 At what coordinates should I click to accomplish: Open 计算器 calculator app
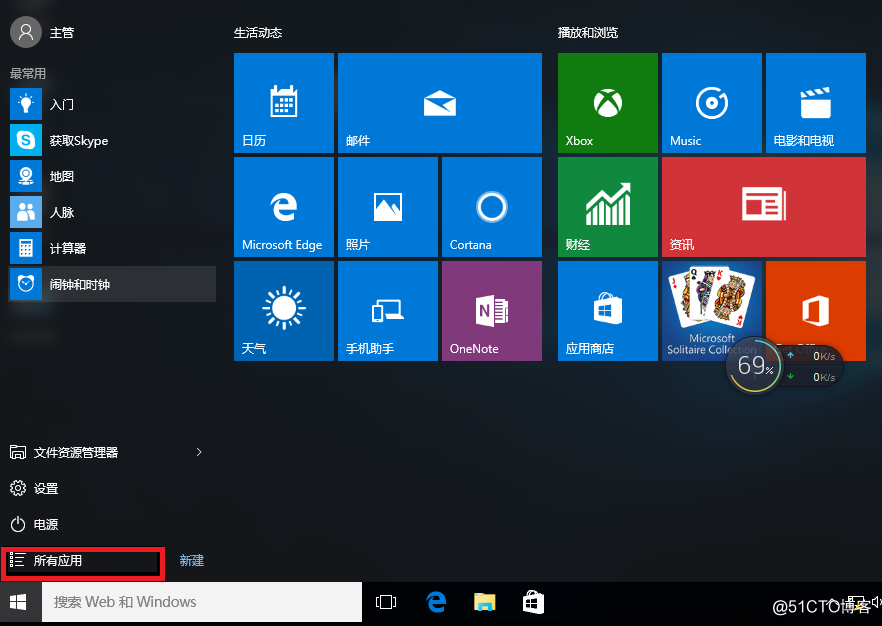pos(112,248)
